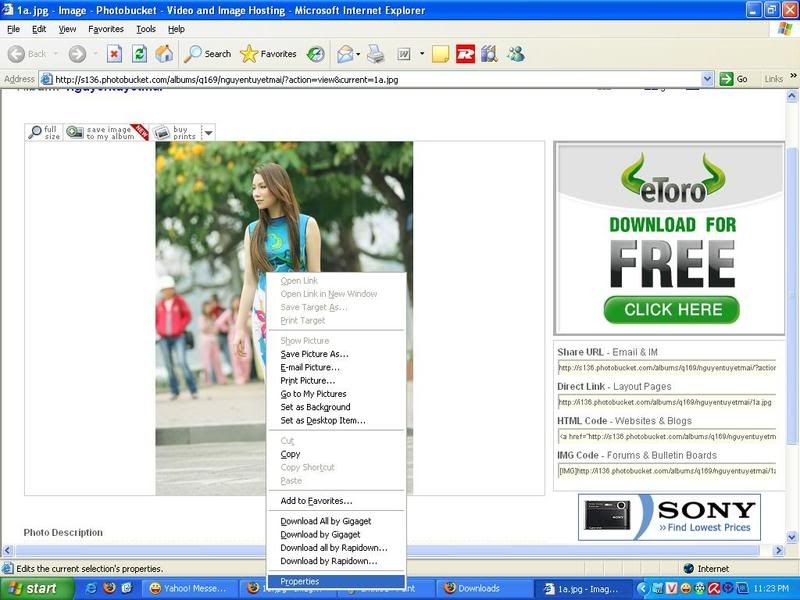View the photo at full size

(x=44, y=133)
